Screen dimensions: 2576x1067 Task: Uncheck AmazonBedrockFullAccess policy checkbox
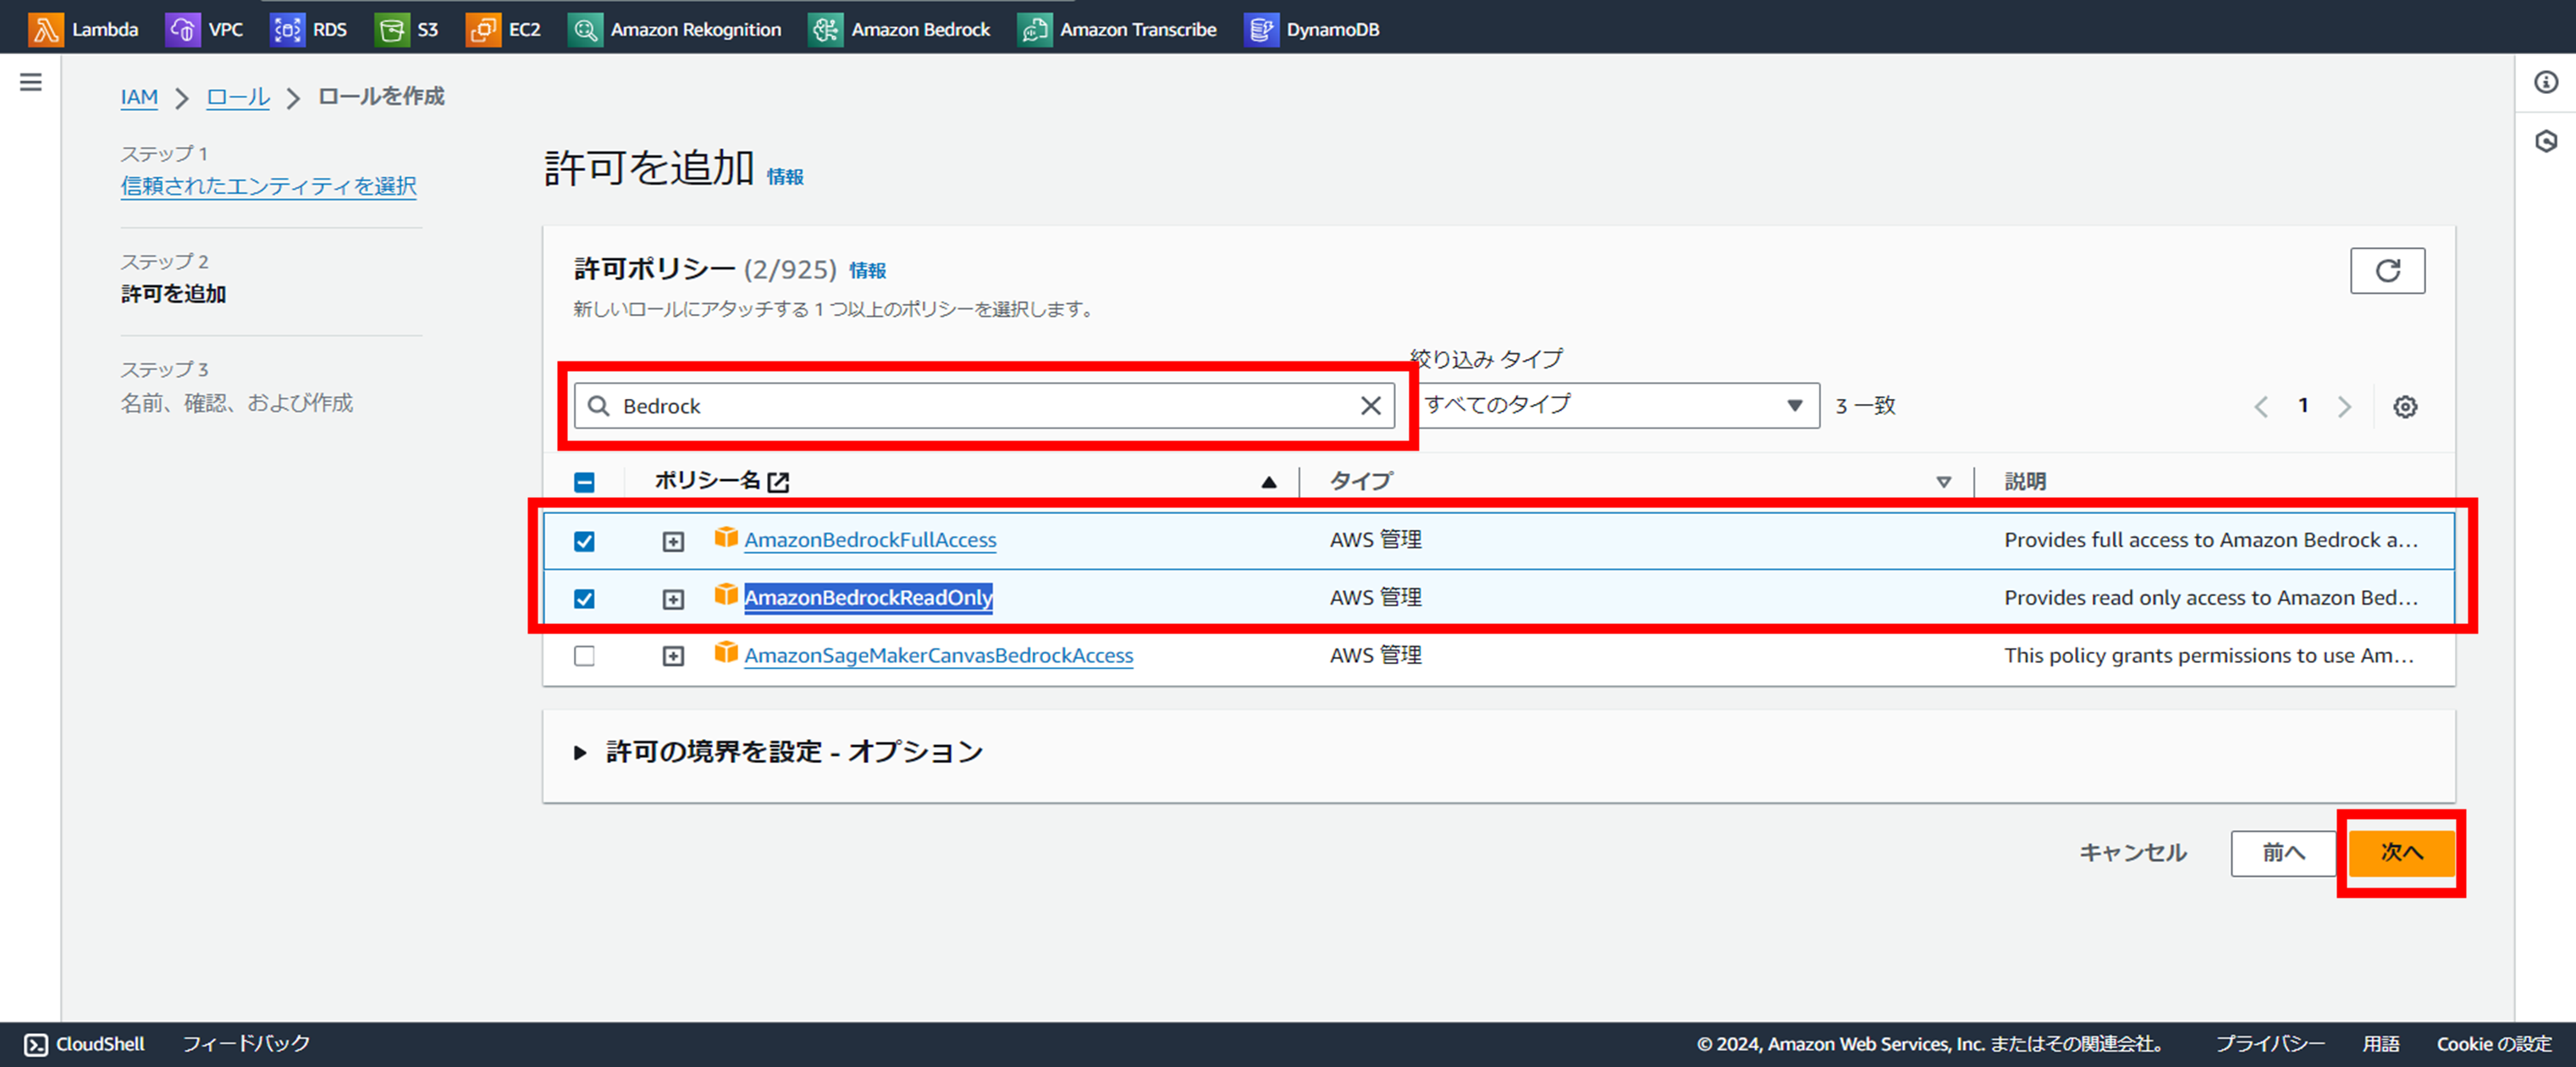pos(584,541)
